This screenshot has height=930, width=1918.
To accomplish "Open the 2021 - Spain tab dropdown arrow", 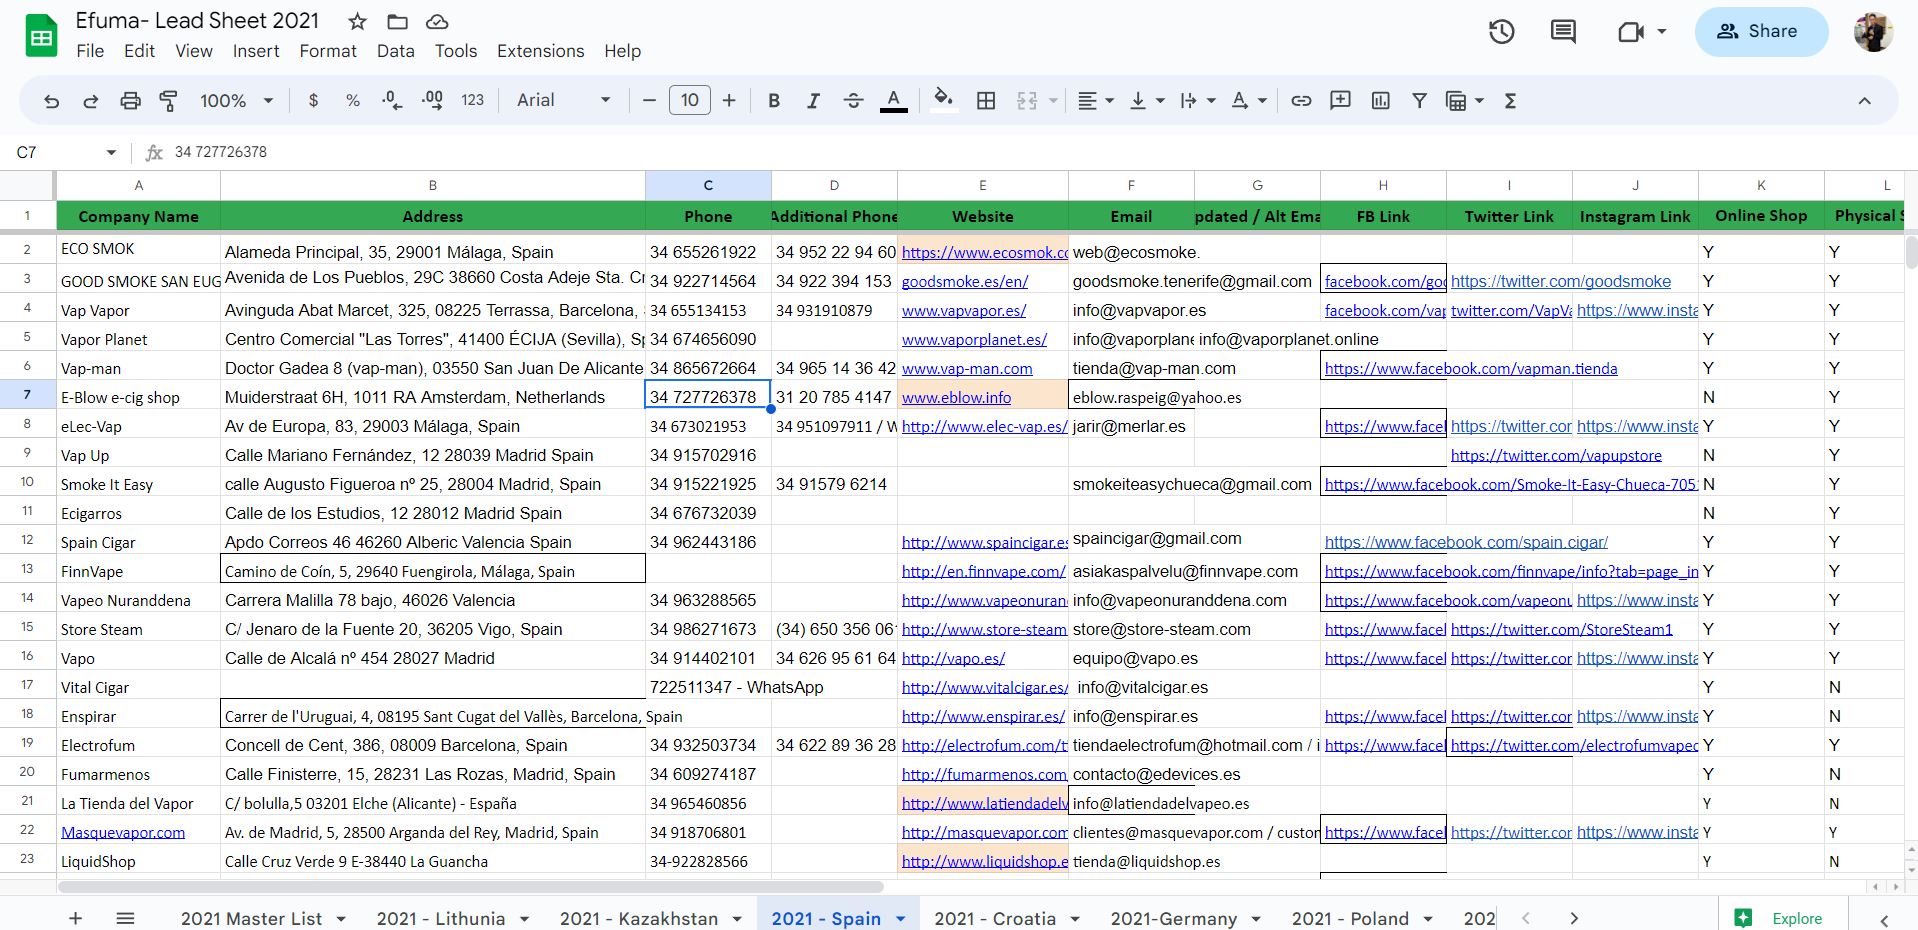I will (900, 918).
